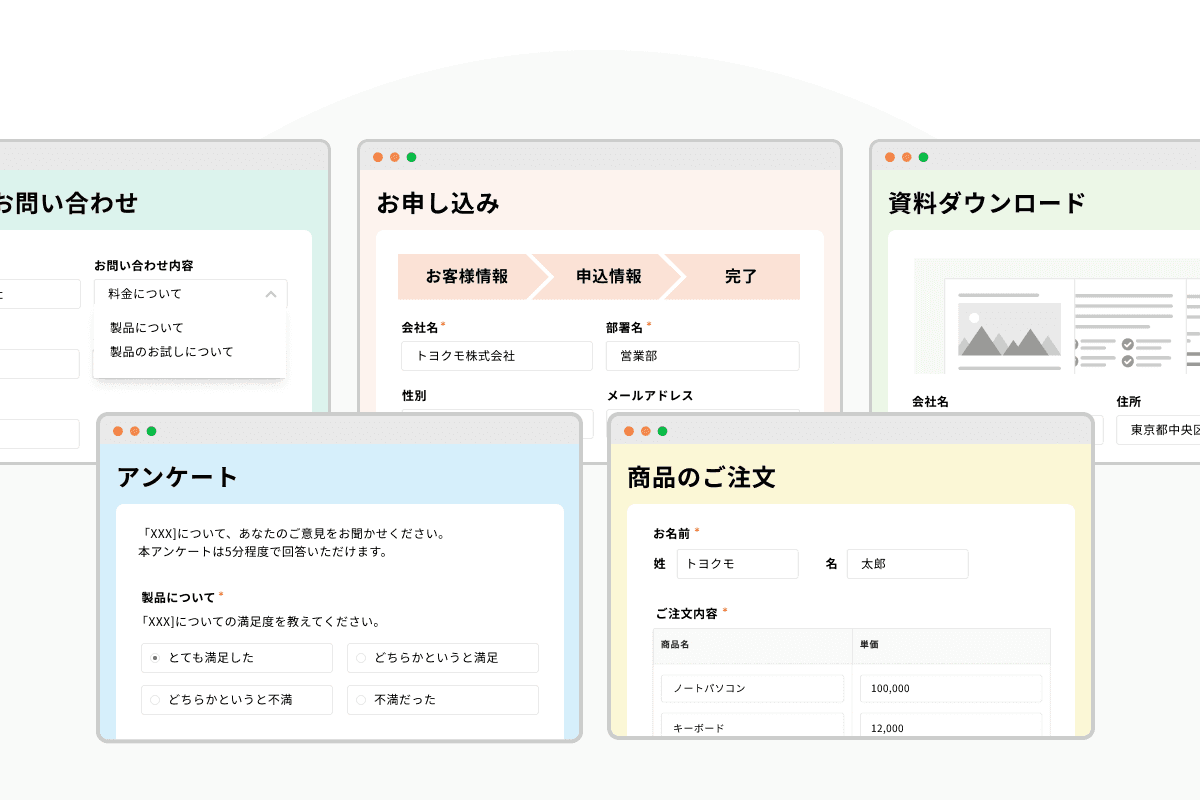Select the 不満だった radio button

(x=362, y=700)
